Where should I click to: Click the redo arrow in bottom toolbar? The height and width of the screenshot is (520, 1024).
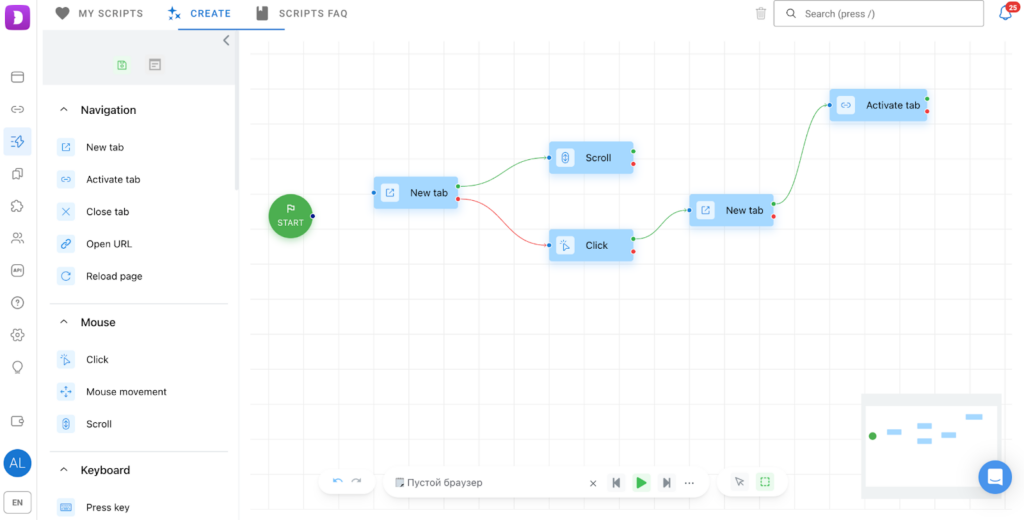point(356,482)
